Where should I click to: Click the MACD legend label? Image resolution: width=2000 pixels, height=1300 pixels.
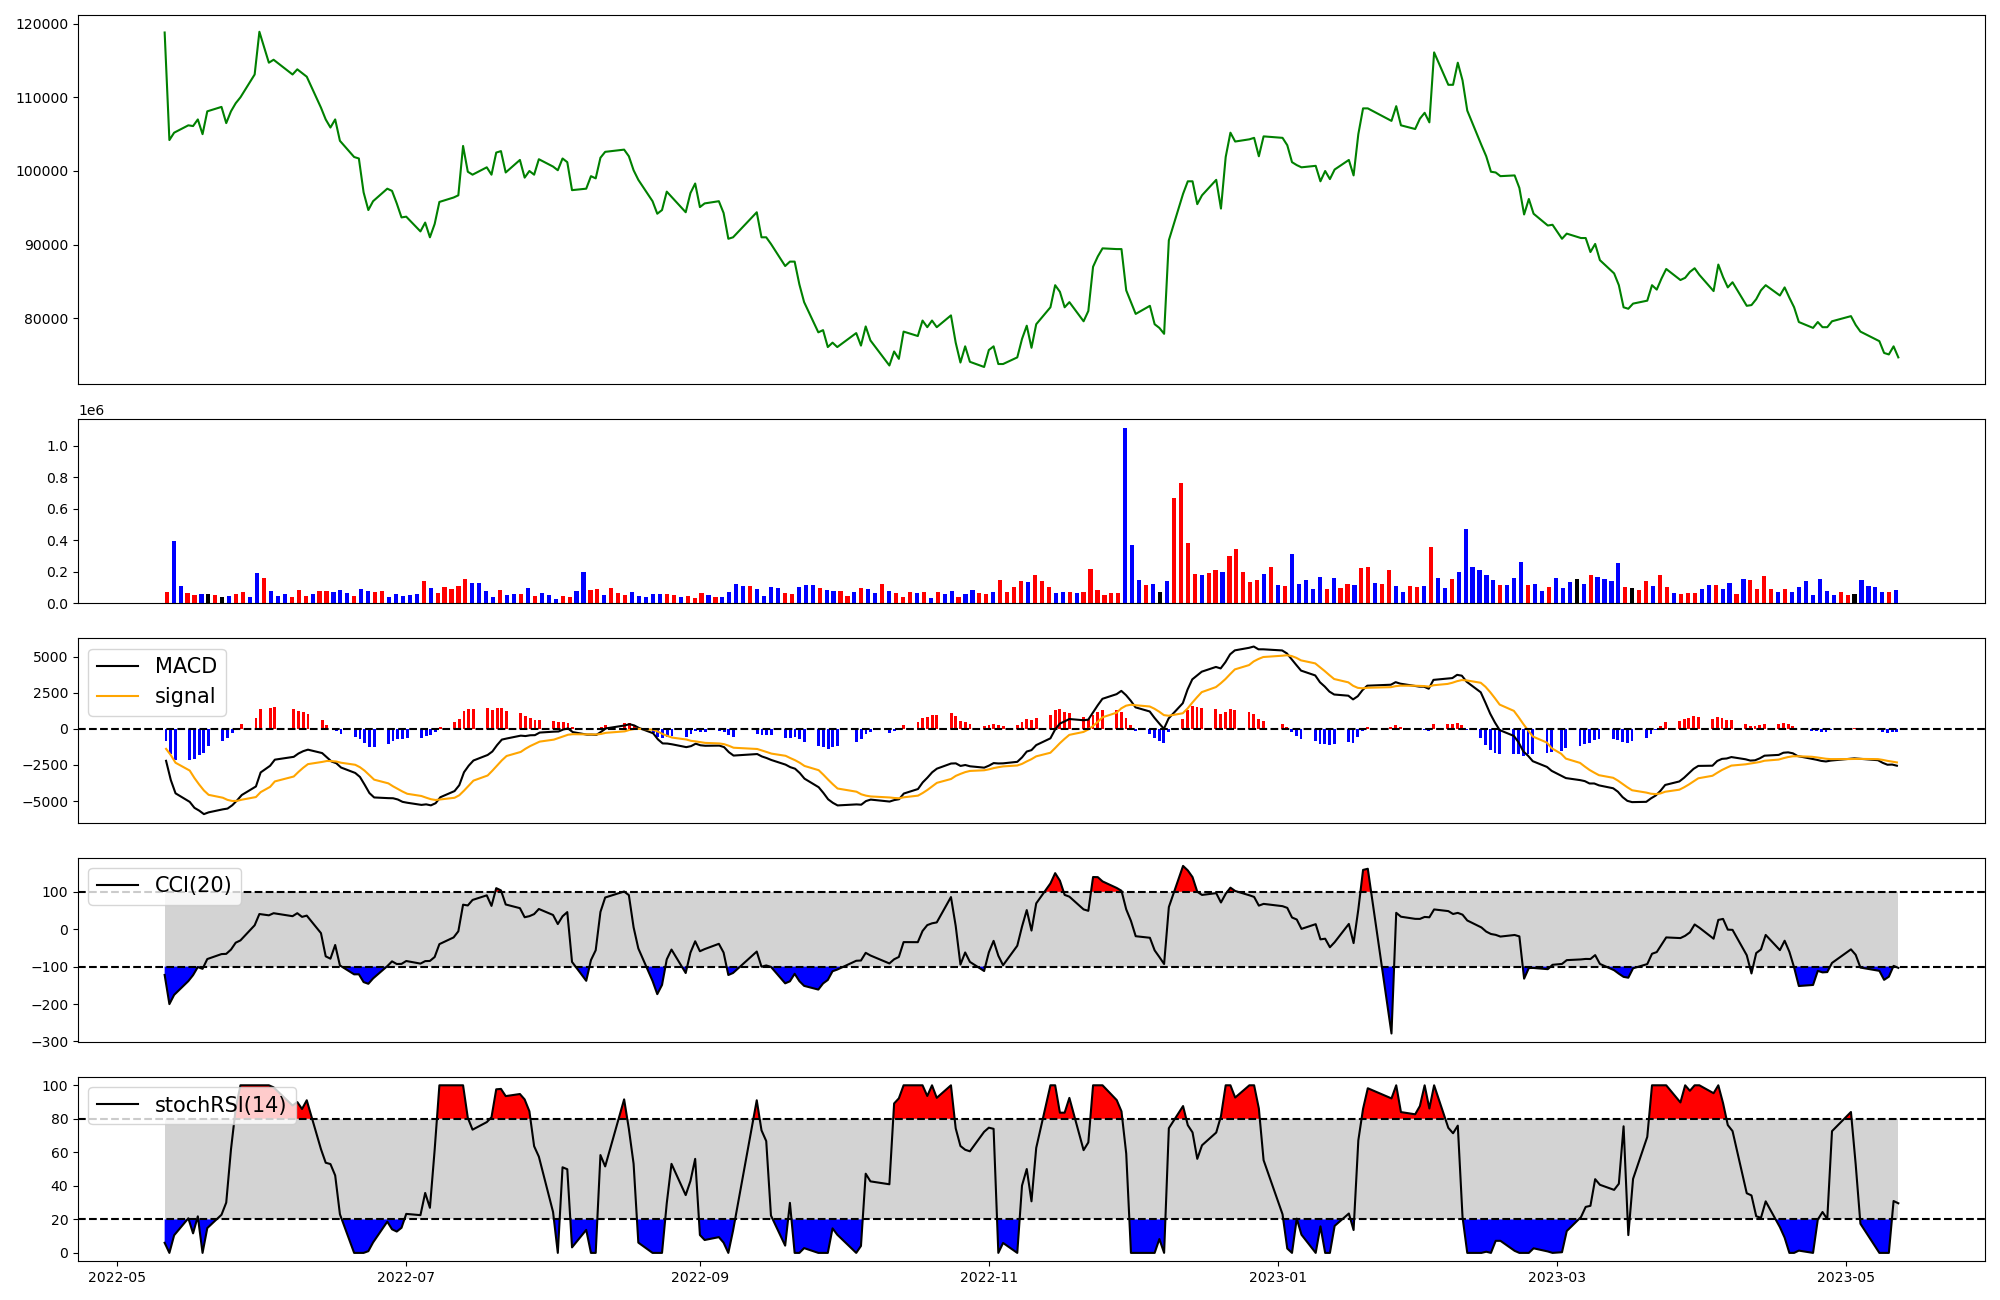[185, 666]
